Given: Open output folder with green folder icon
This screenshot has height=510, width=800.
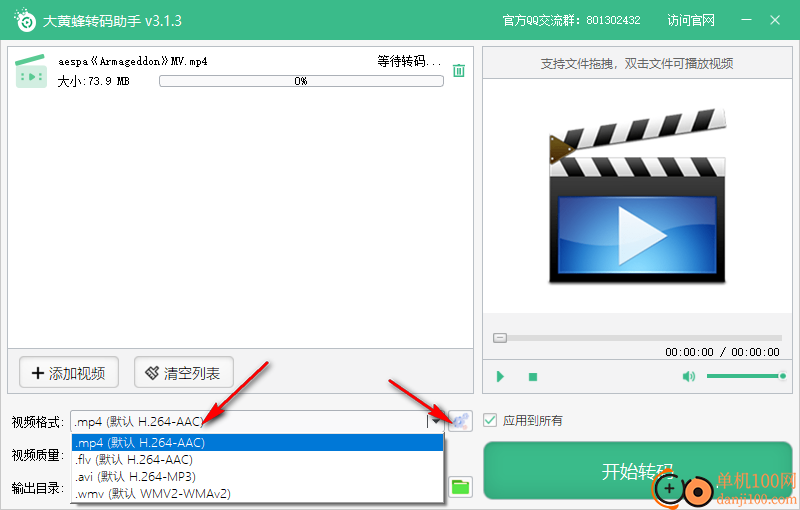Looking at the screenshot, I should click(460, 487).
